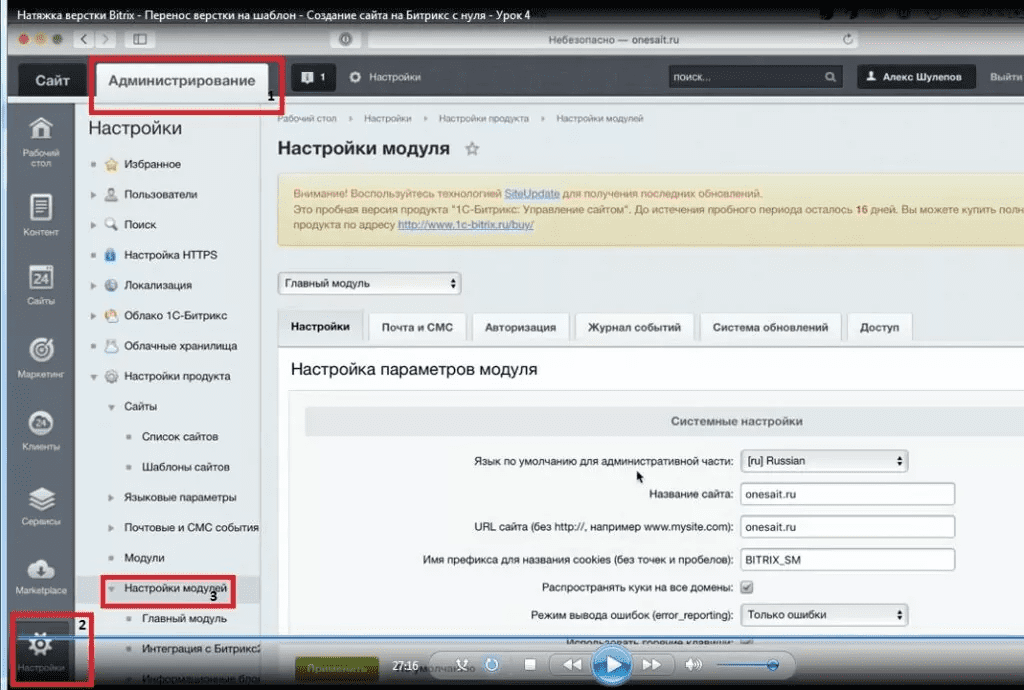The image size is (1024, 690).
Task: Expand Языковые параметры tree item
Action: coord(111,497)
